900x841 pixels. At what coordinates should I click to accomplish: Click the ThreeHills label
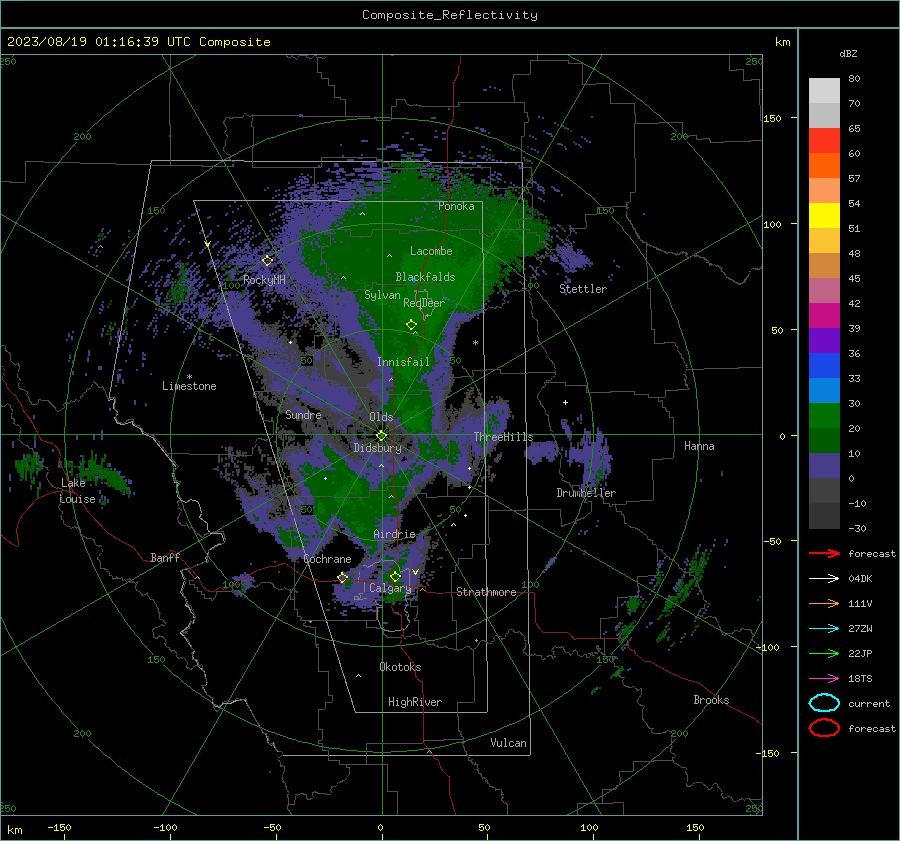pyautogui.click(x=503, y=437)
